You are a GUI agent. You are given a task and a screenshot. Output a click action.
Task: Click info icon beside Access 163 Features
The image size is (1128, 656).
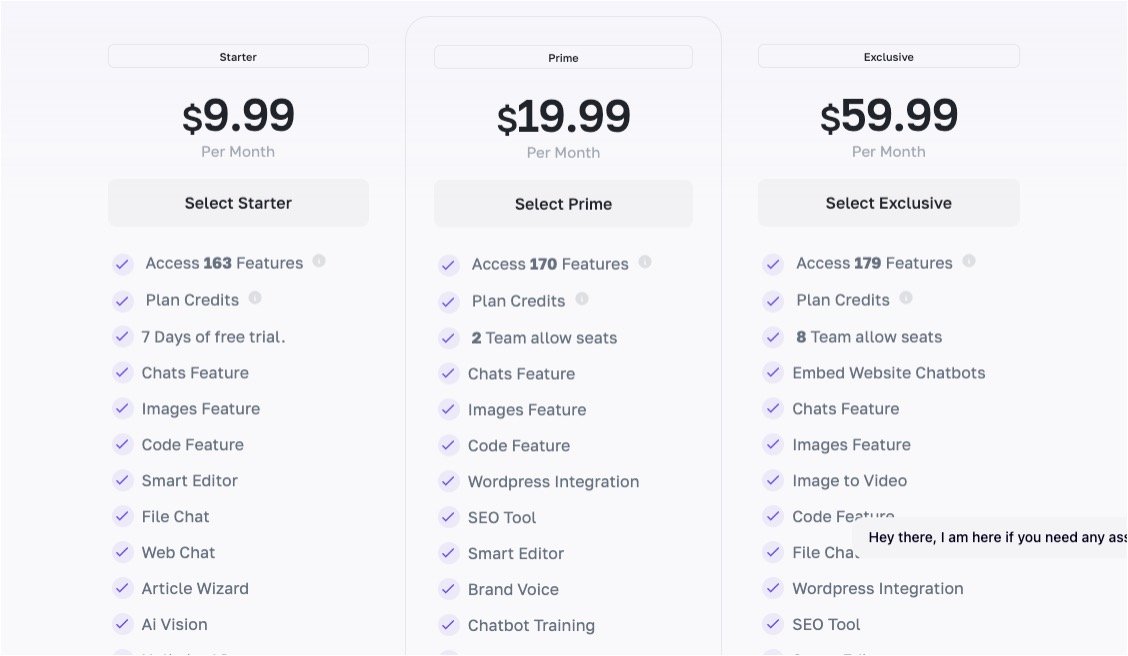click(319, 261)
